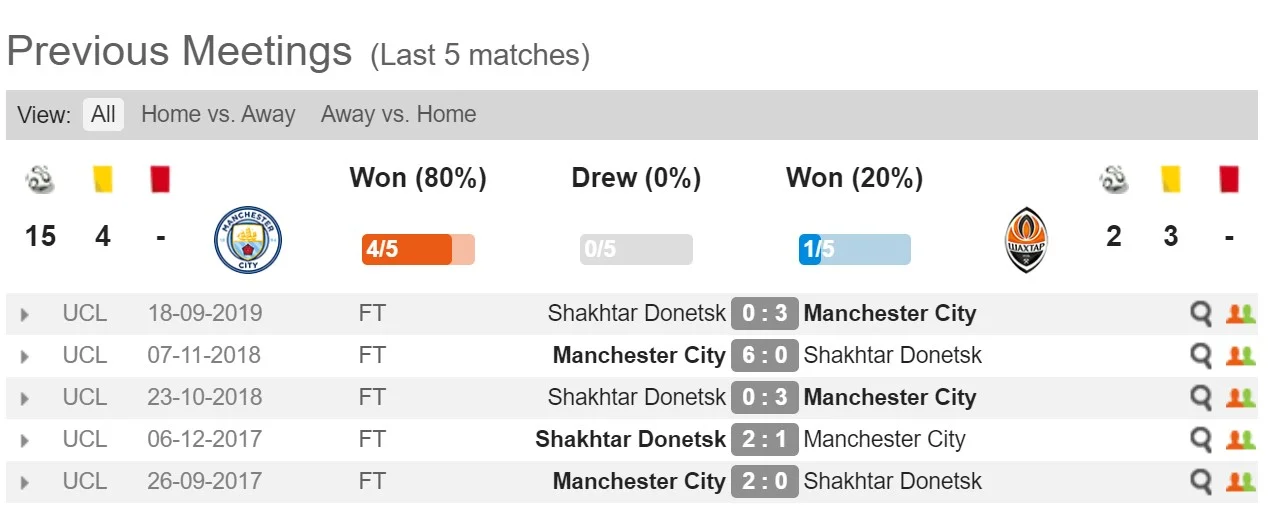Switch to Home vs. Away view

pyautogui.click(x=218, y=114)
